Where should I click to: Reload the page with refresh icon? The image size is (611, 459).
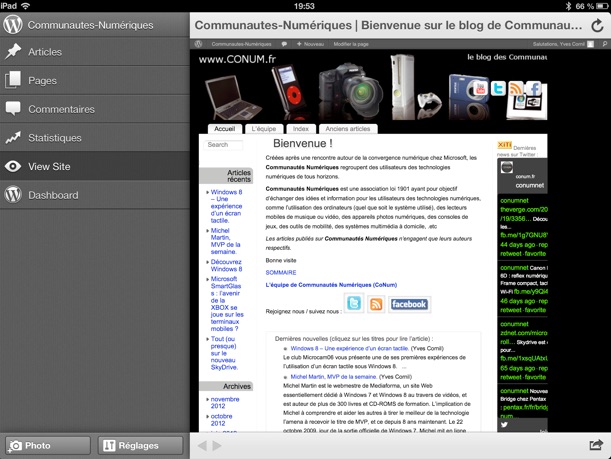(597, 26)
